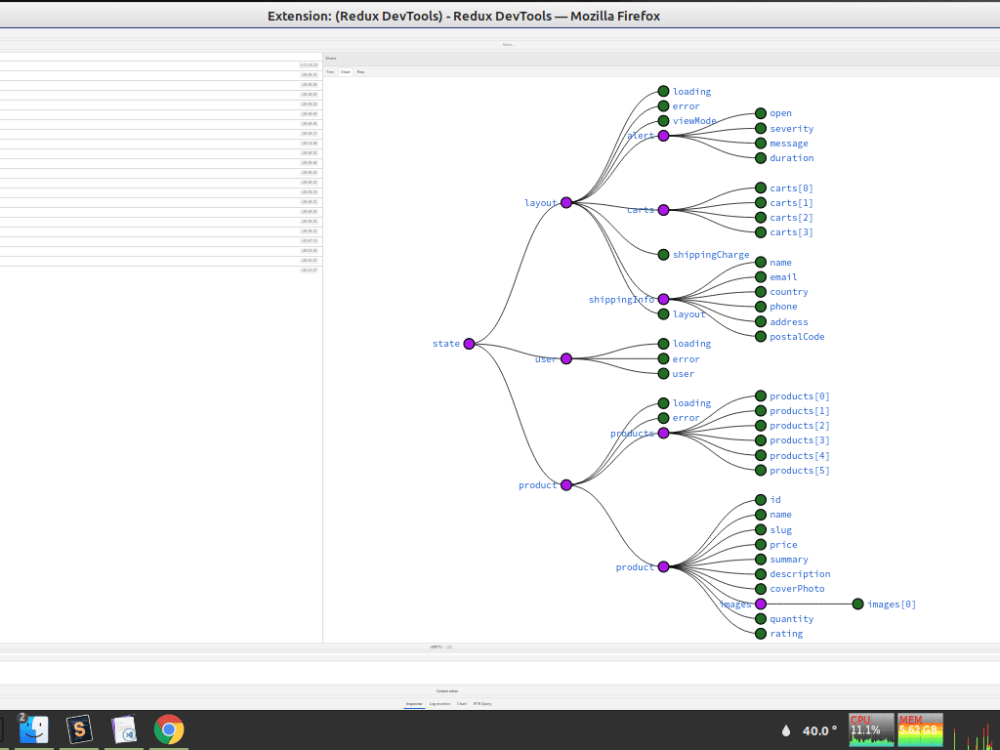Select the email node
Screen dimensions: 1000x750
pos(760,277)
